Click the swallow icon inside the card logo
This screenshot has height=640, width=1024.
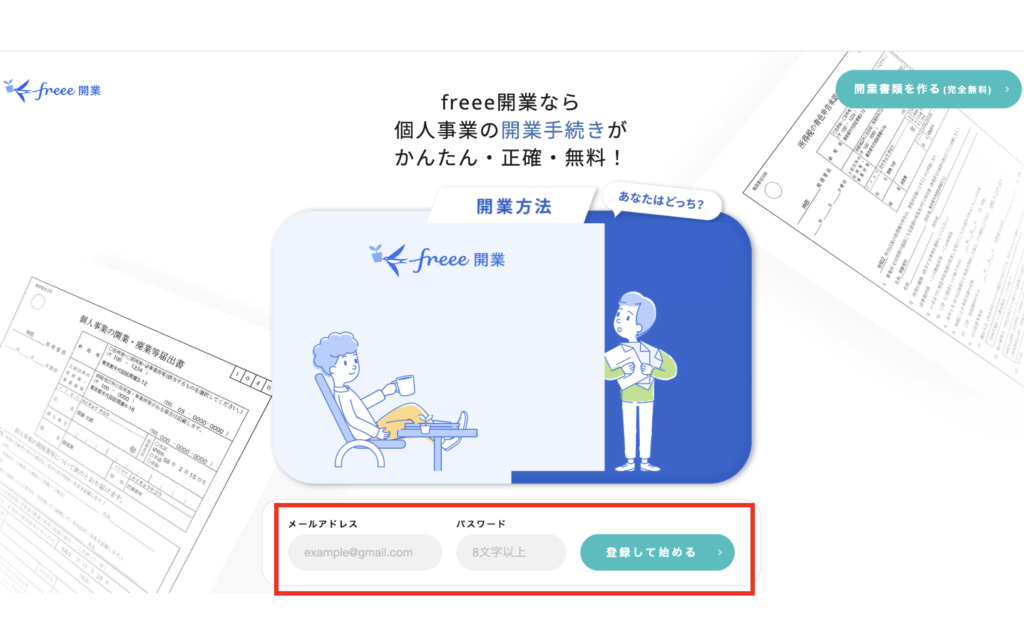pyautogui.click(x=388, y=259)
